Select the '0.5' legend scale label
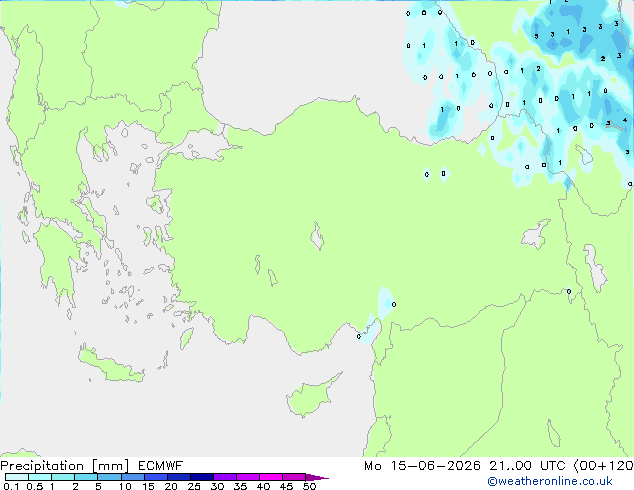The width and height of the screenshot is (634, 490). tap(34, 486)
